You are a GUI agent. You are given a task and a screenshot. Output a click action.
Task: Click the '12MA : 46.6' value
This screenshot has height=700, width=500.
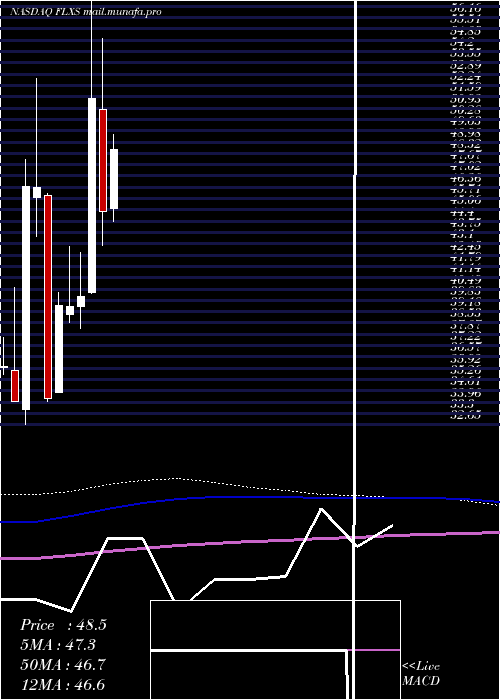[62, 684]
